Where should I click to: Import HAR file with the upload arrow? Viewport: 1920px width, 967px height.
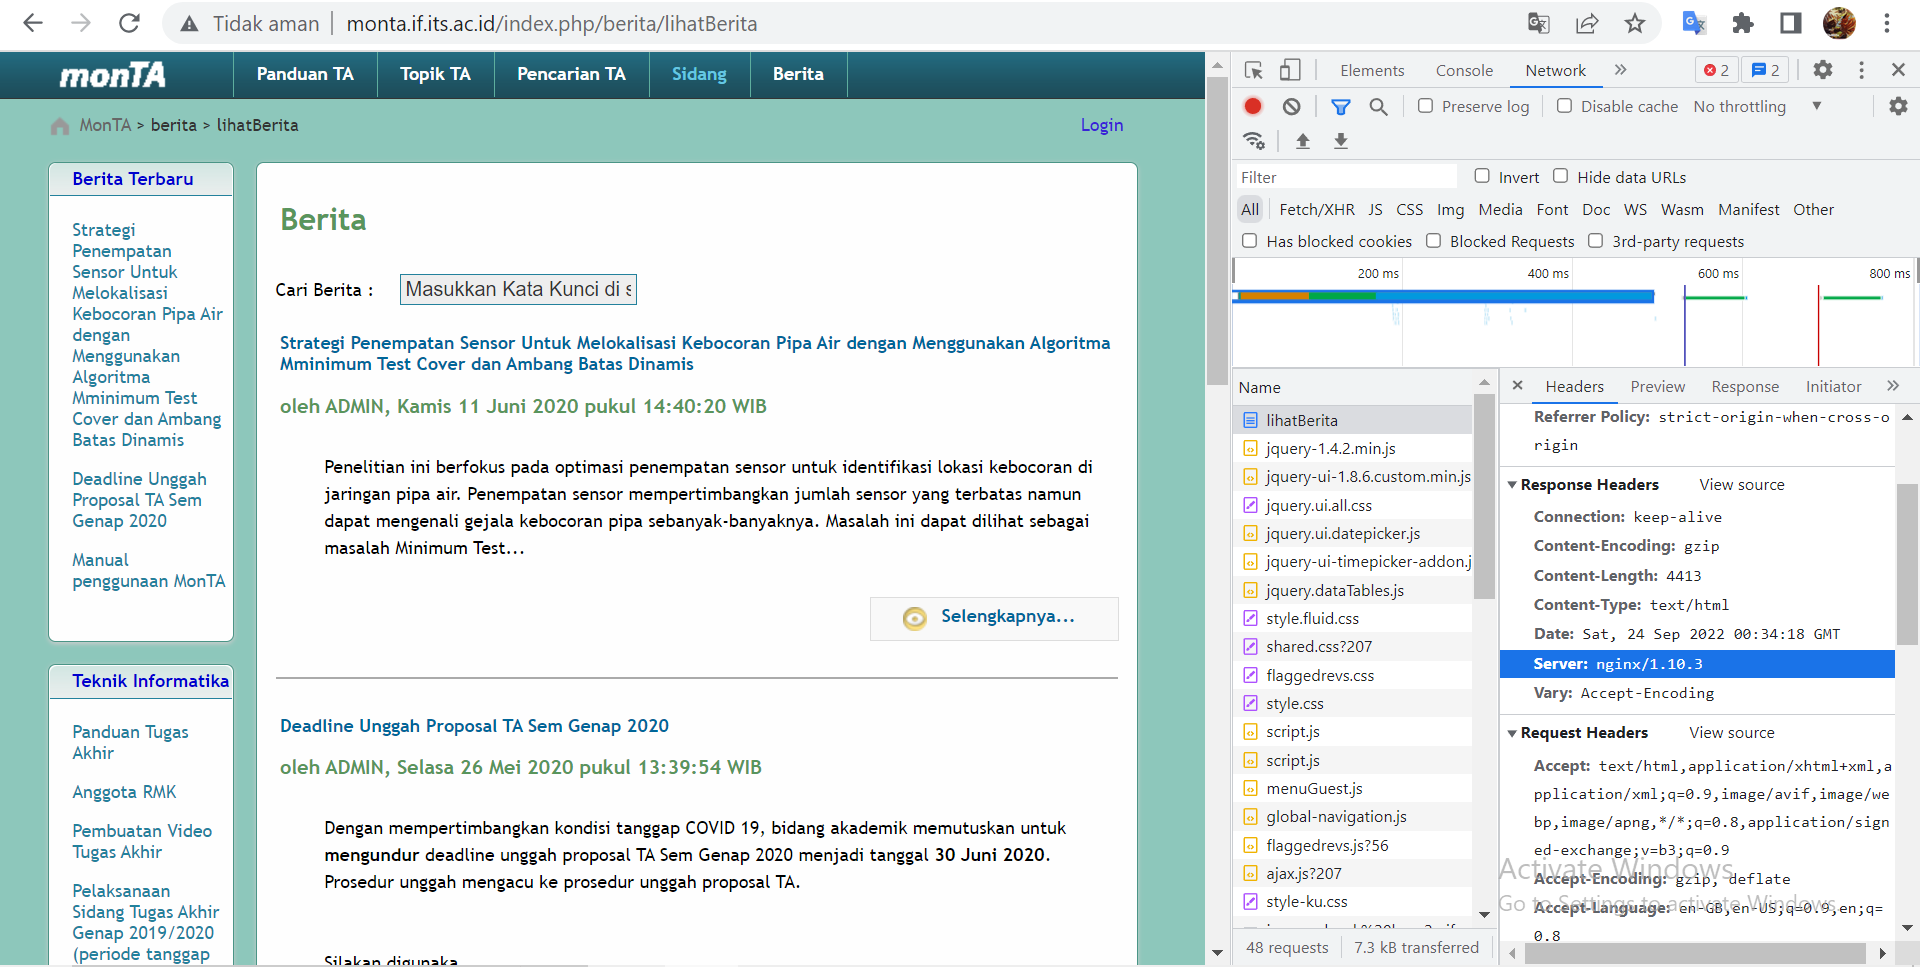[1303, 141]
